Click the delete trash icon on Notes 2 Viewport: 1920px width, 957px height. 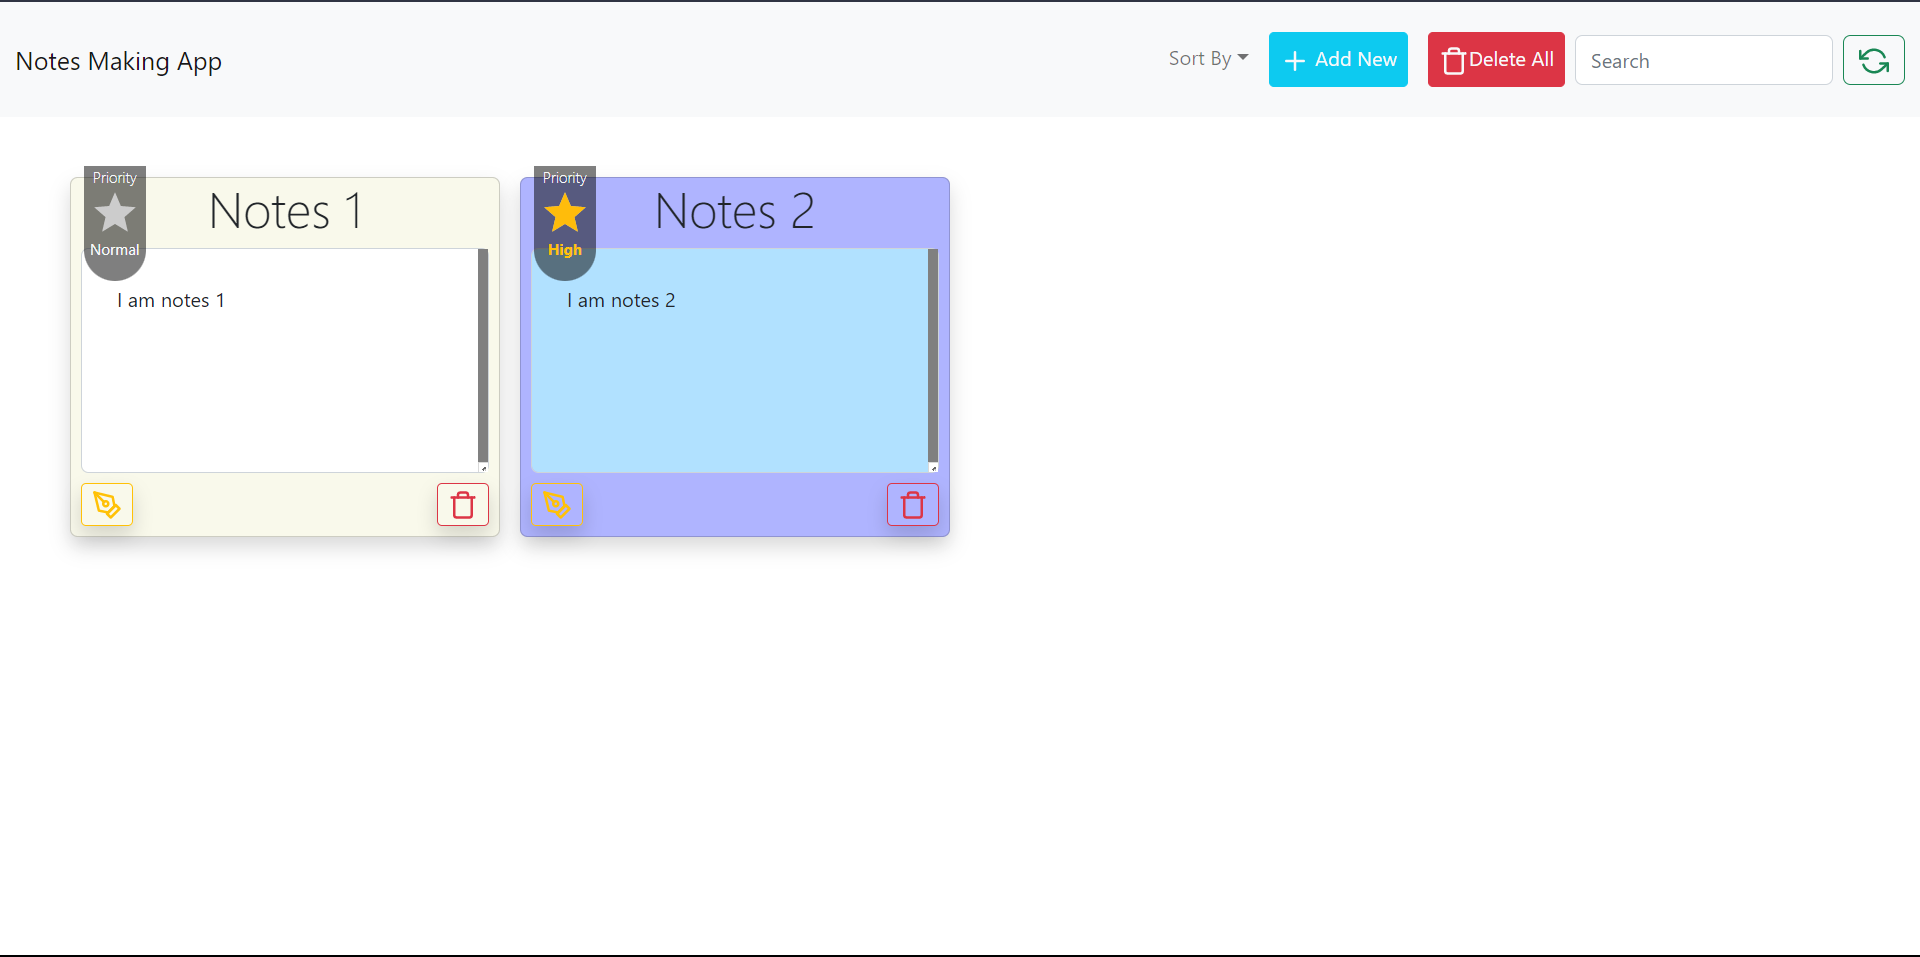coord(912,504)
